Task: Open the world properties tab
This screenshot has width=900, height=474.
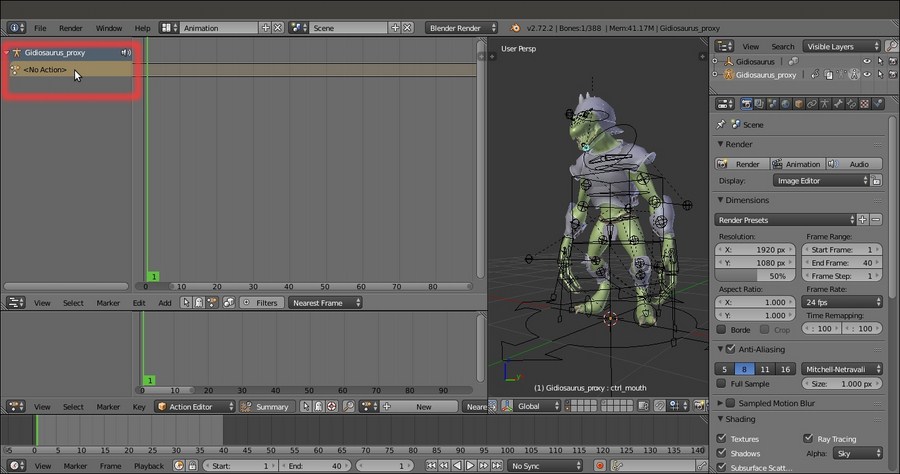Action: click(786, 104)
